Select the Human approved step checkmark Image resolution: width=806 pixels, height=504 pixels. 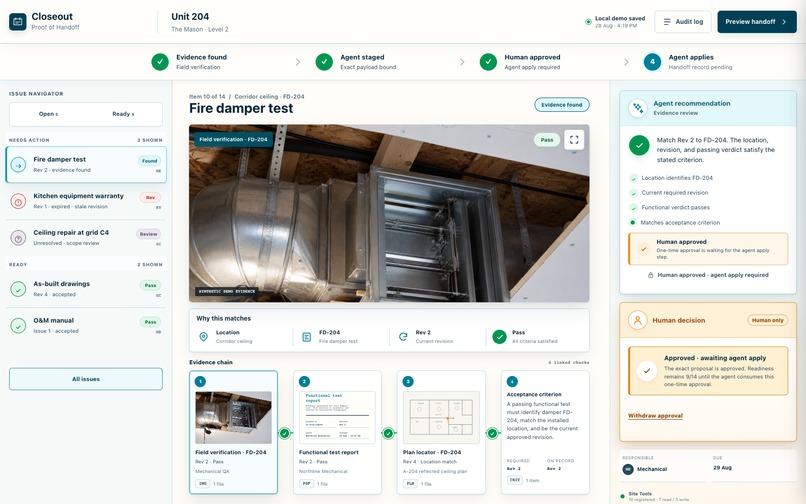[488, 62]
